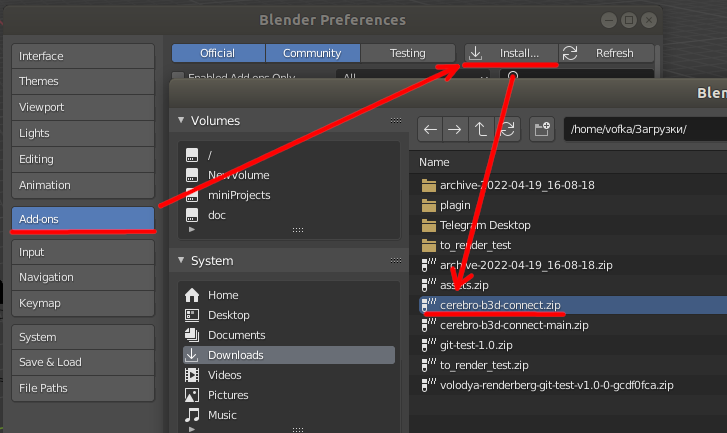Switch to the Keymap preferences section
Image resolution: width=727 pixels, height=433 pixels.
(83, 303)
